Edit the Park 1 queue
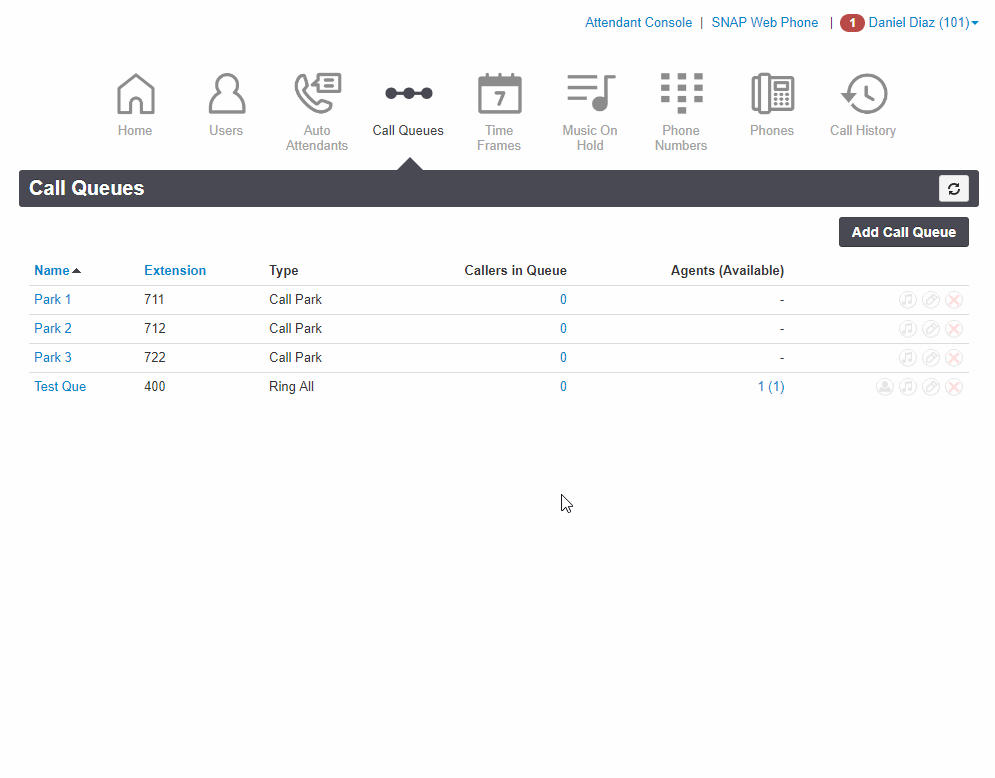 pyautogui.click(x=931, y=300)
